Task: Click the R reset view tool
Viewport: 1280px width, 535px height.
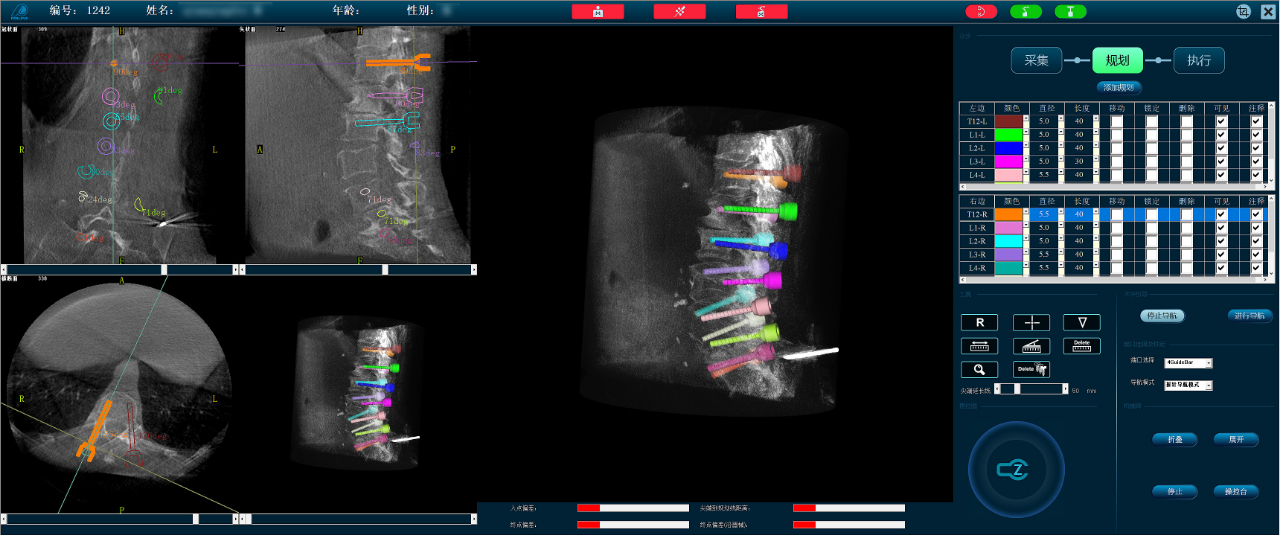Action: pos(979,322)
